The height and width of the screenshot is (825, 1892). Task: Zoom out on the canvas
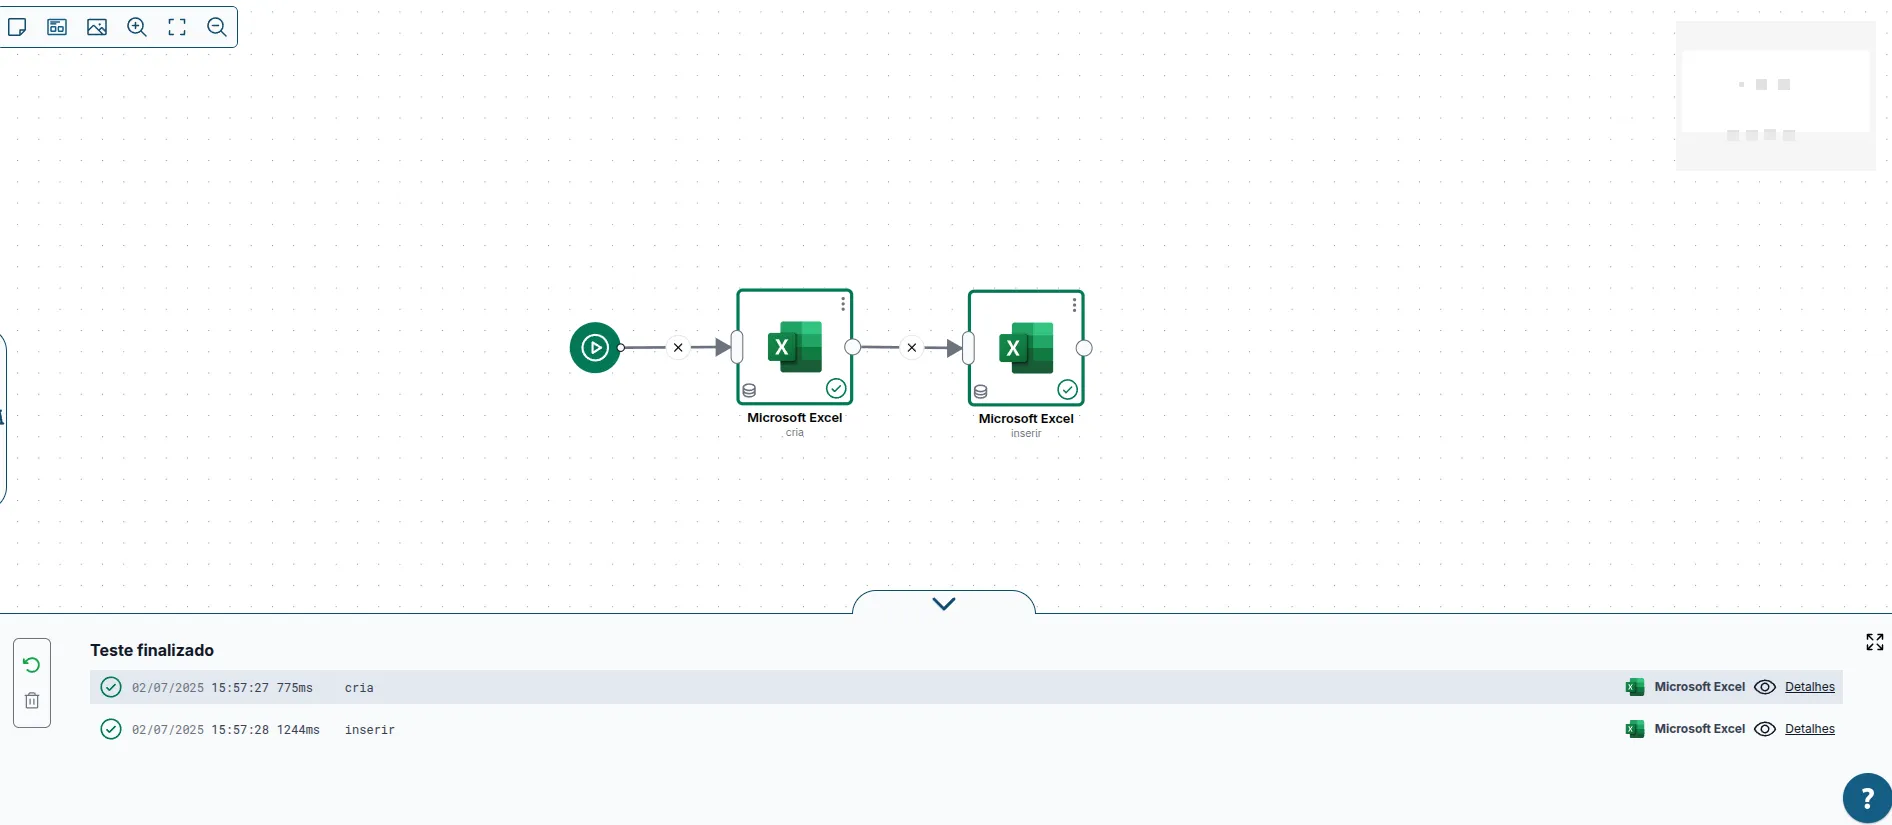(x=217, y=27)
